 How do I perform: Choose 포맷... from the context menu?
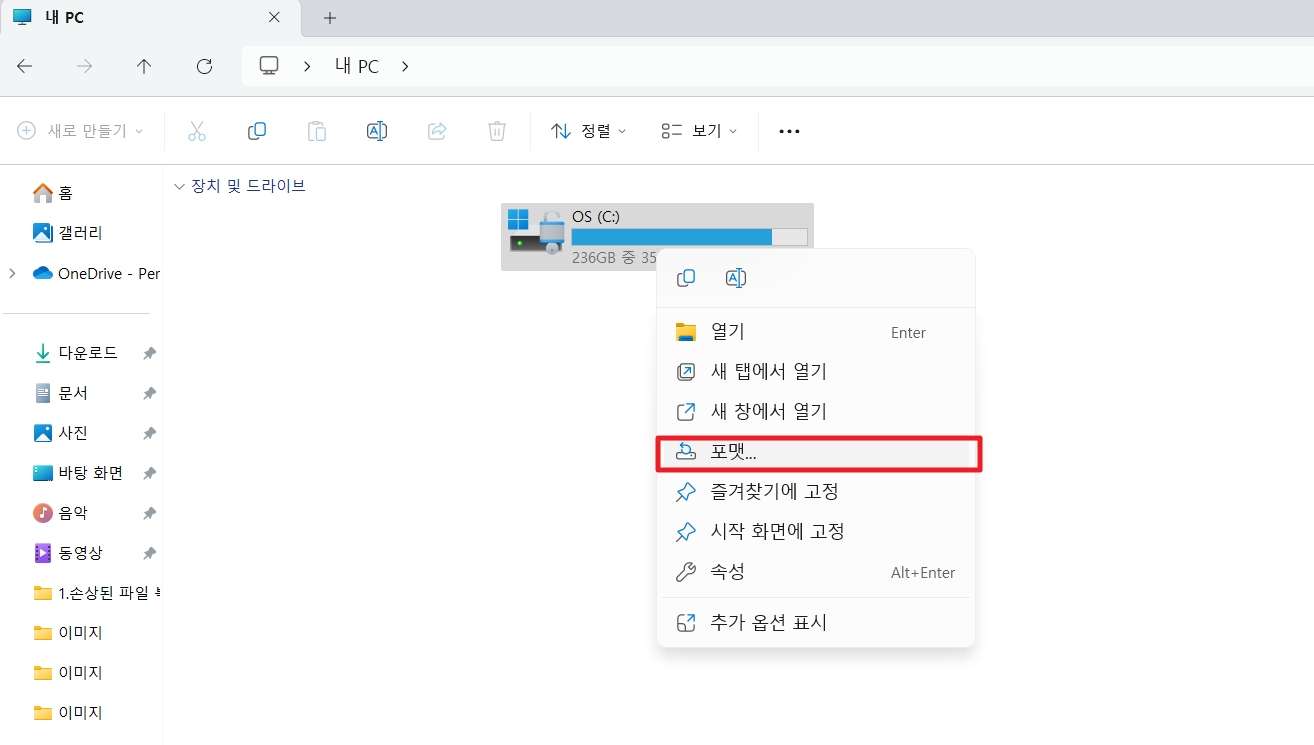(816, 452)
